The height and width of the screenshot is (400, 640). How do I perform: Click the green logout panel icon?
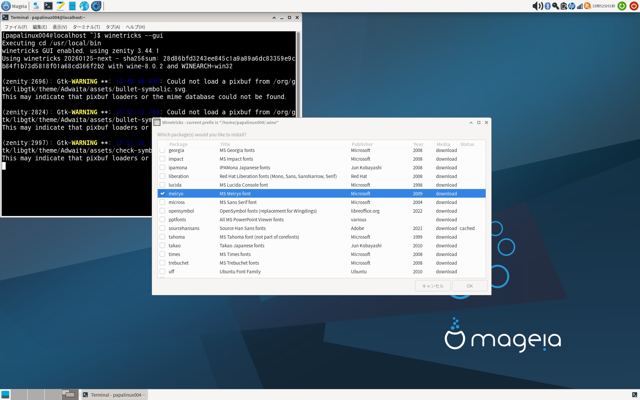[x=621, y=6]
